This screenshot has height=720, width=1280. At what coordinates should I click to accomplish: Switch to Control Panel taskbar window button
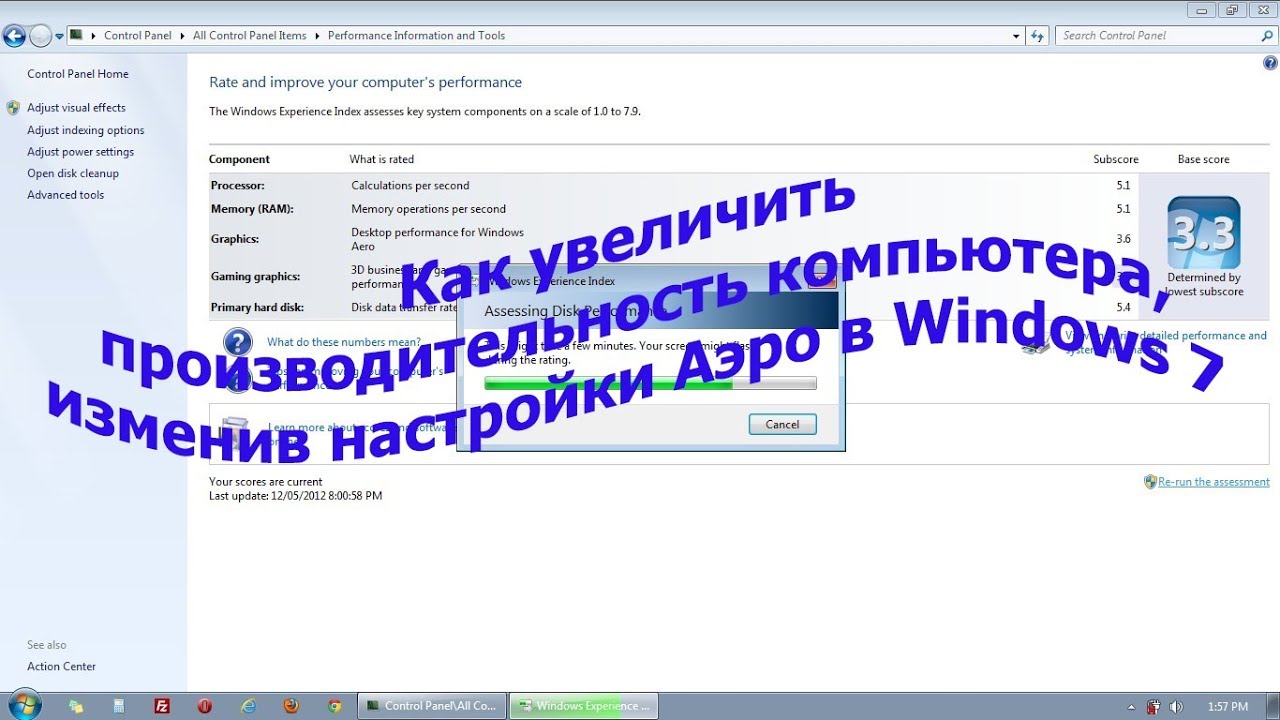(x=431, y=706)
